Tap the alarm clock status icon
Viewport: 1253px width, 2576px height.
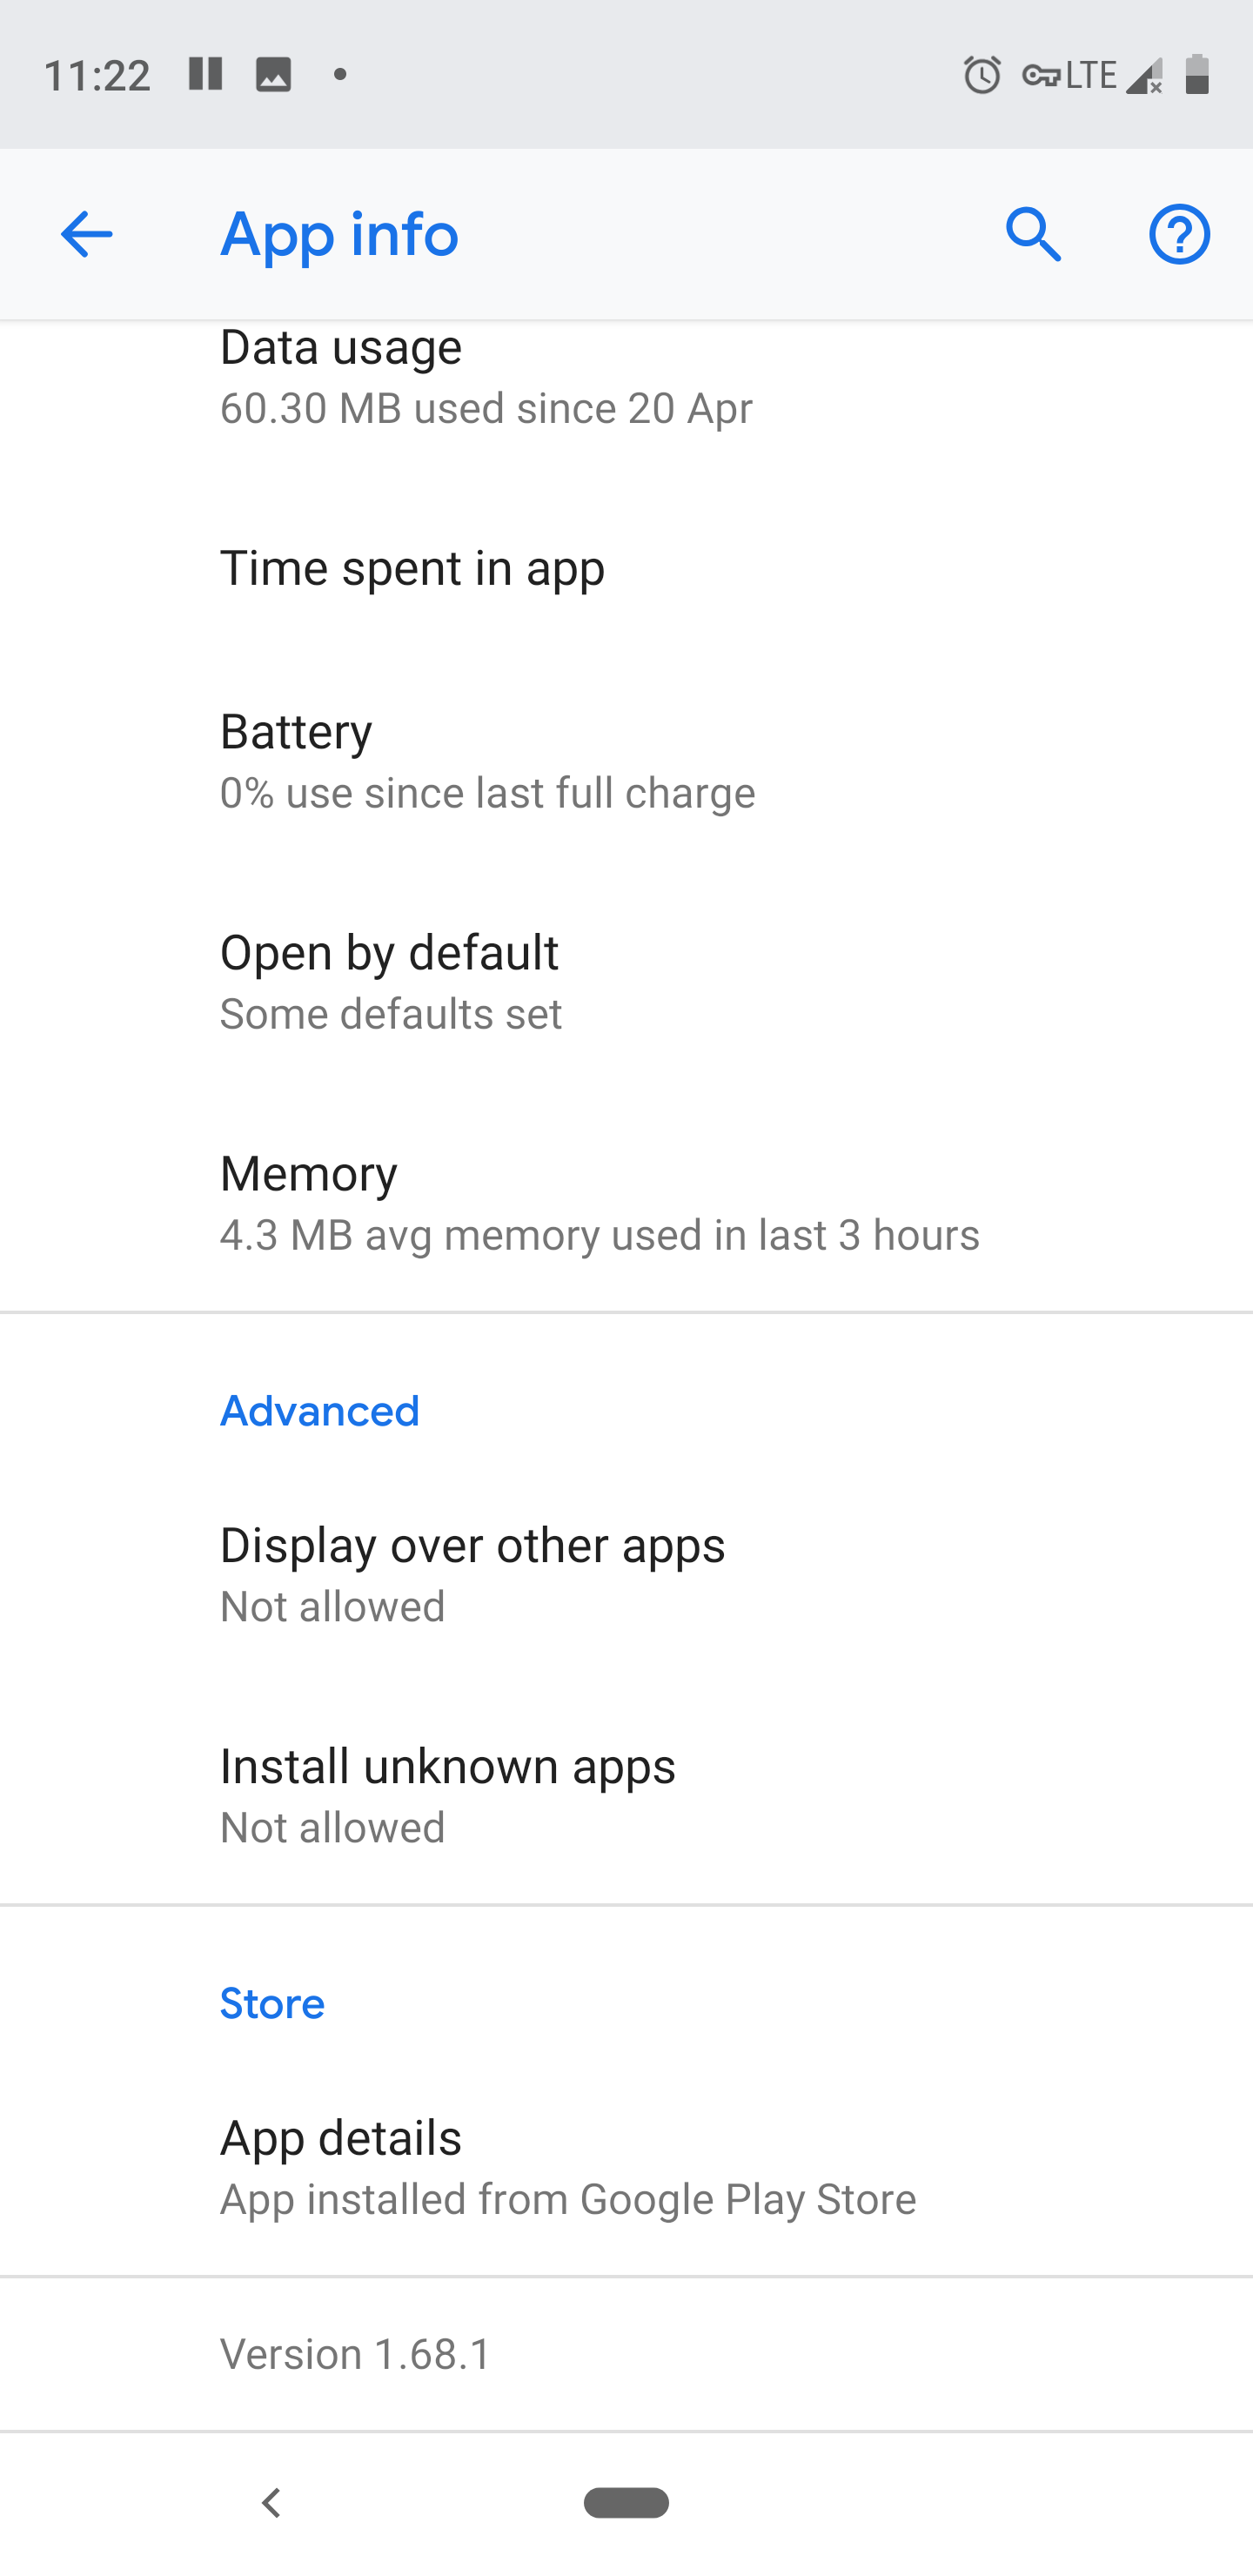(981, 75)
